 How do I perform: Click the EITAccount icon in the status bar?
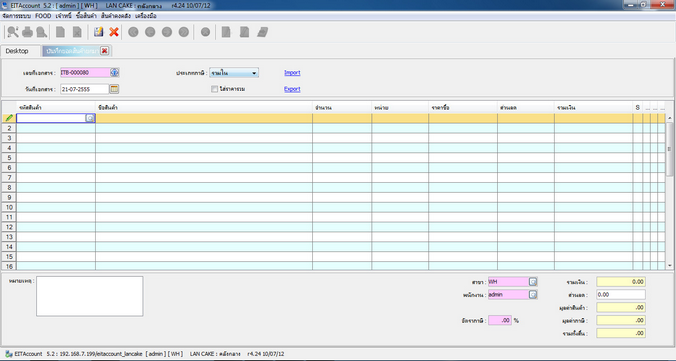click(9, 354)
